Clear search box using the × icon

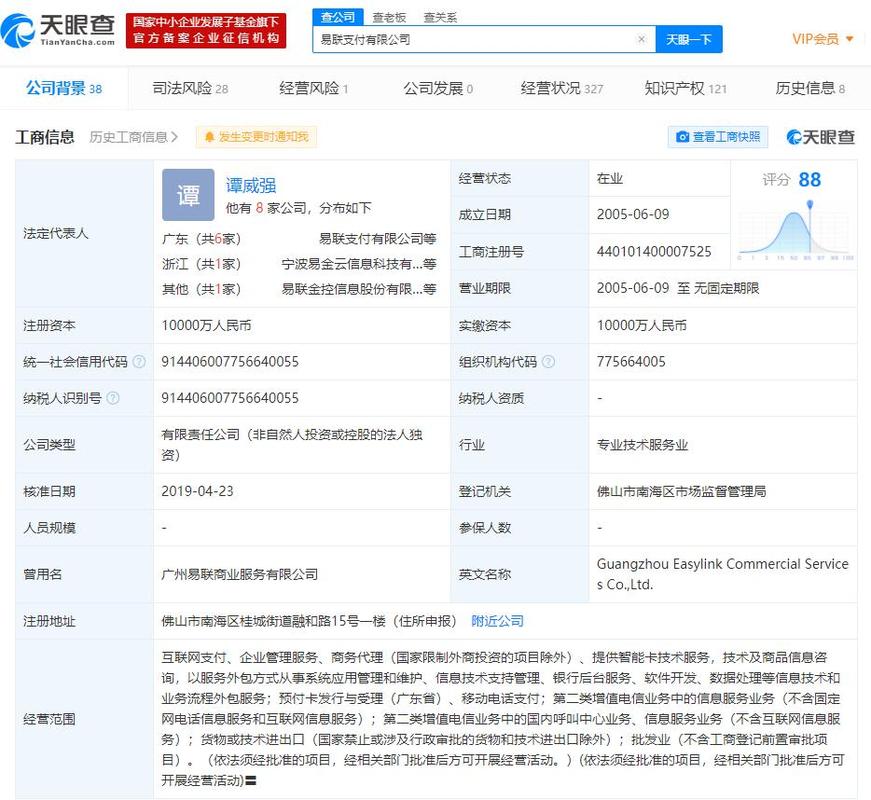coord(643,39)
